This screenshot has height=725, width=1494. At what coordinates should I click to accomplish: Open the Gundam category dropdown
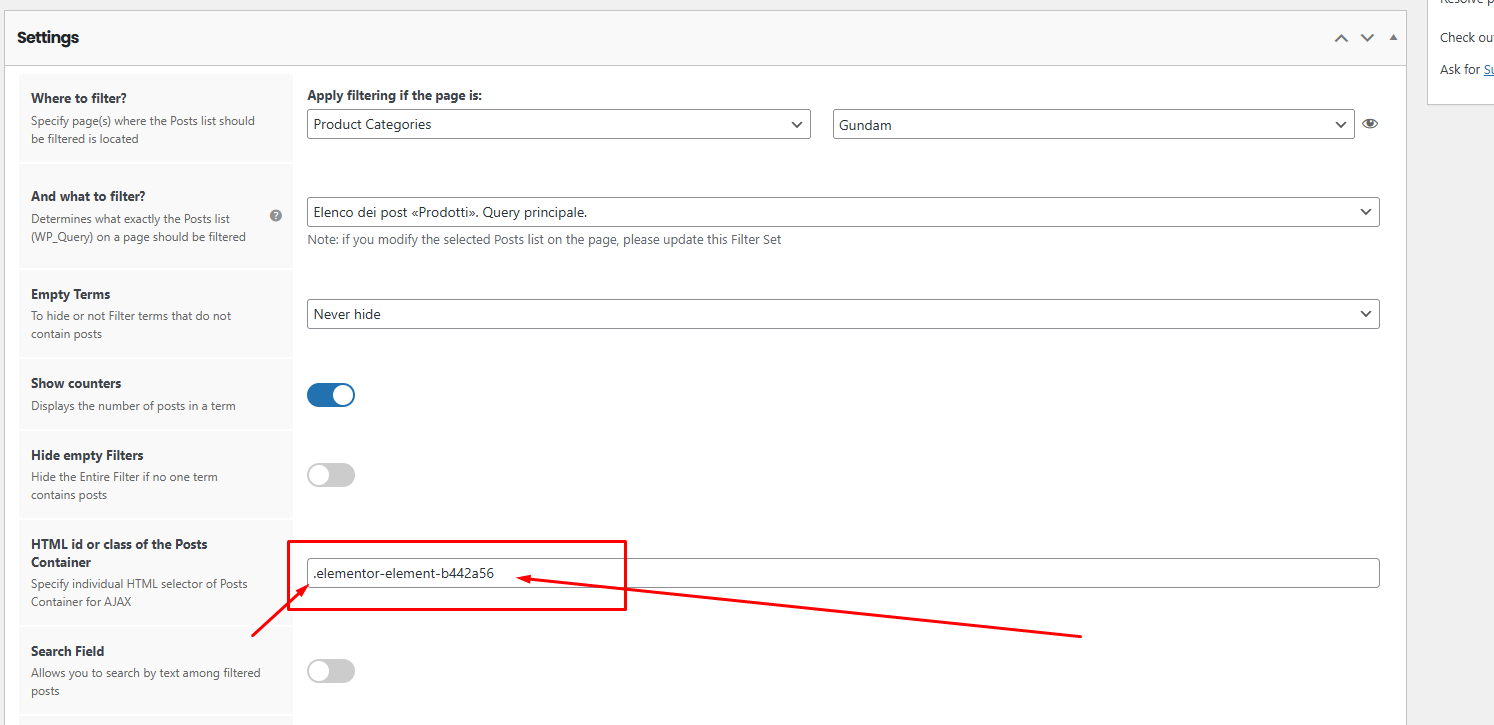(1094, 124)
